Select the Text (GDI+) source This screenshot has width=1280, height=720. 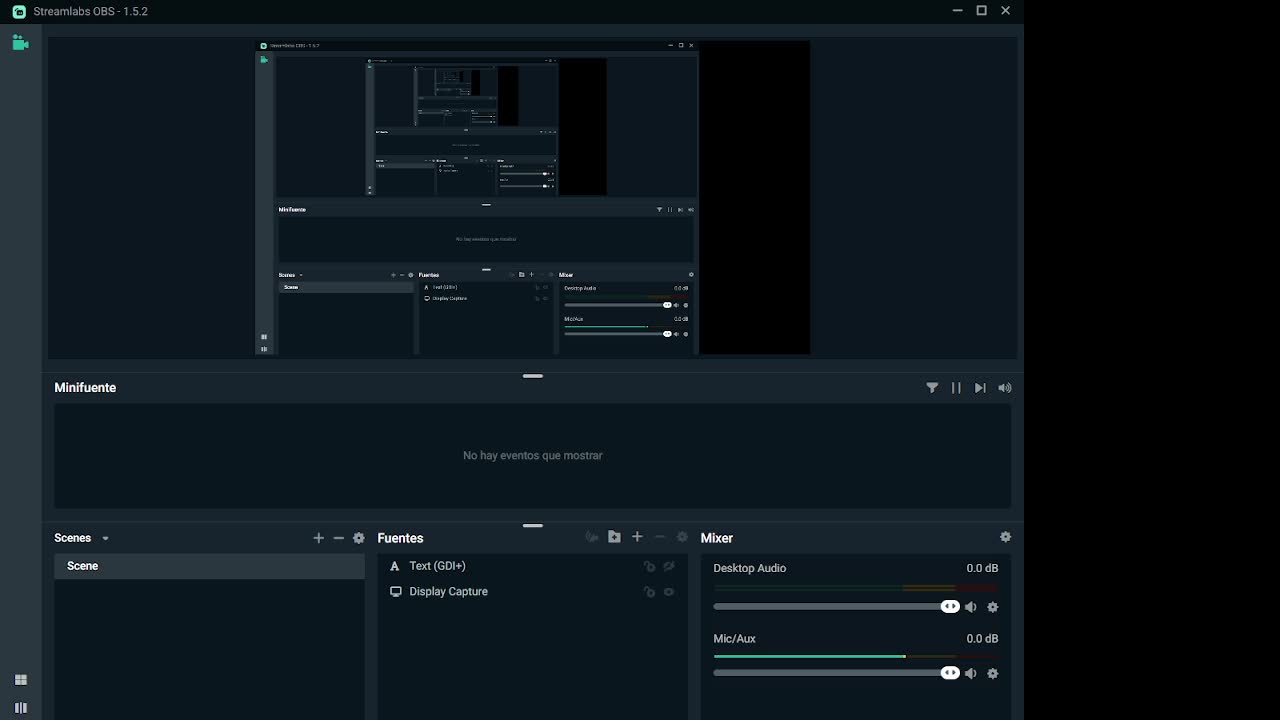click(438, 566)
